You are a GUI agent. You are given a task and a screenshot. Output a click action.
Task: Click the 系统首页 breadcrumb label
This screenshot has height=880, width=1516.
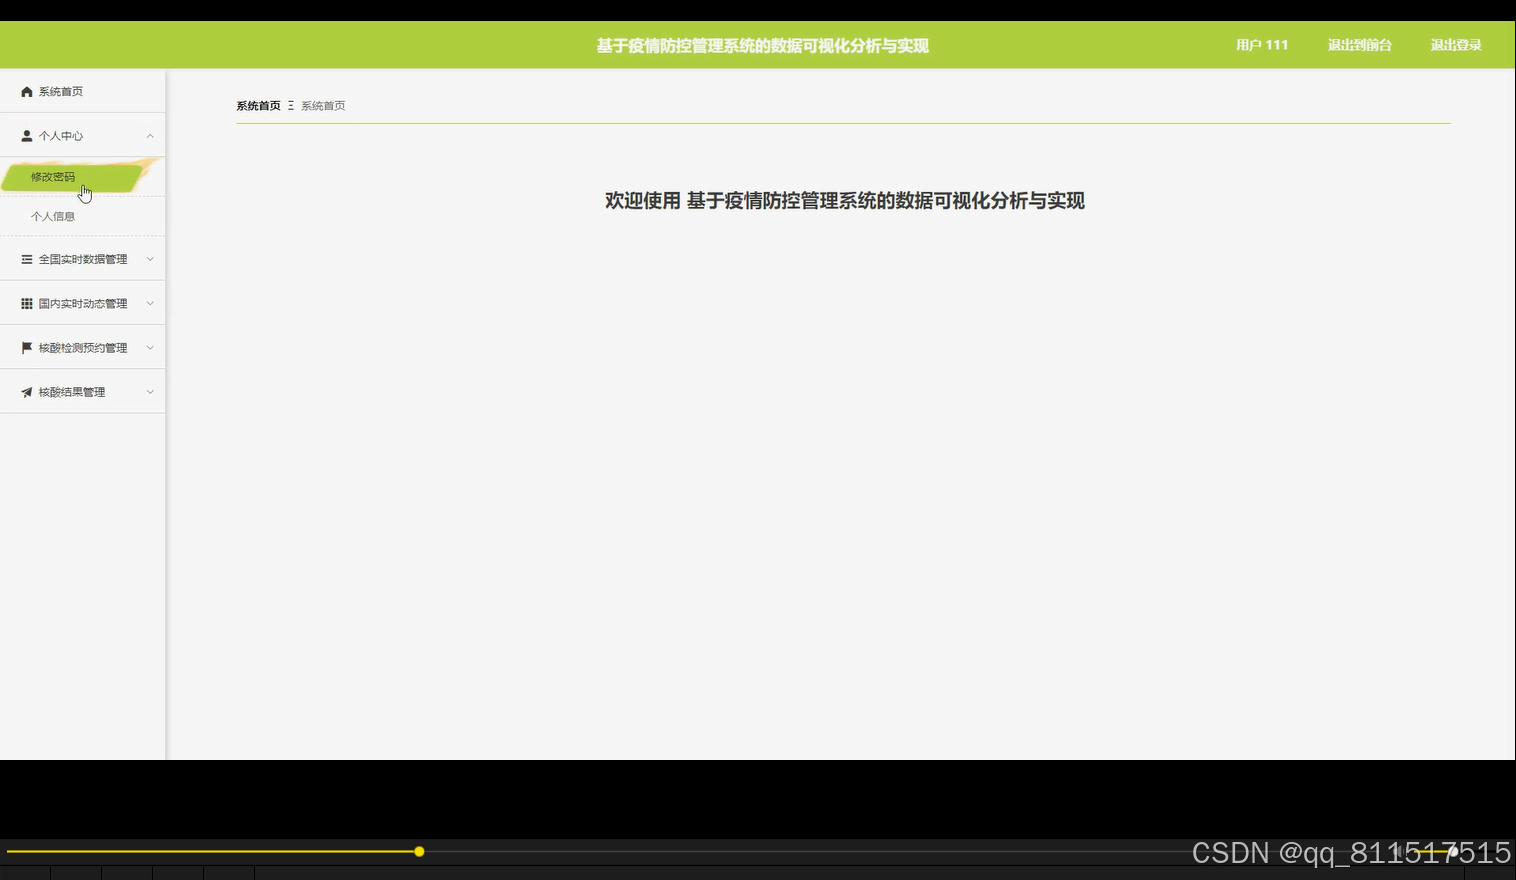coord(257,105)
